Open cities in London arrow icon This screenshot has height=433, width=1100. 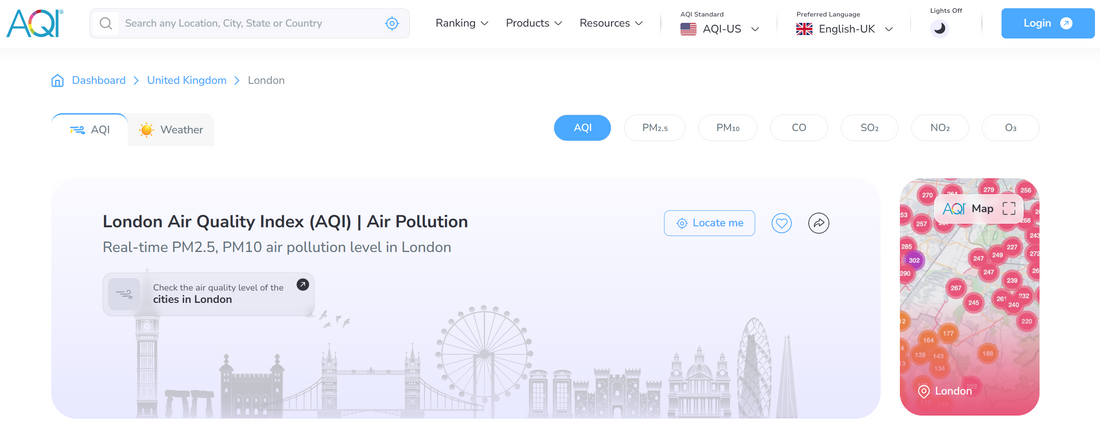(302, 284)
